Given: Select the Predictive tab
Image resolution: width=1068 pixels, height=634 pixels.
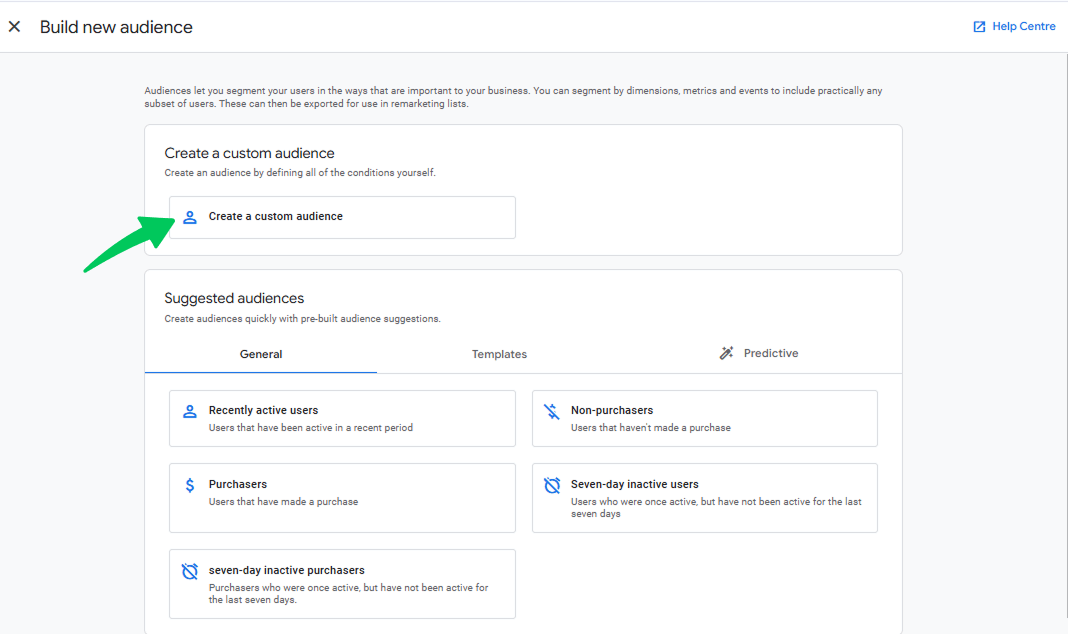Looking at the screenshot, I should tap(758, 353).
